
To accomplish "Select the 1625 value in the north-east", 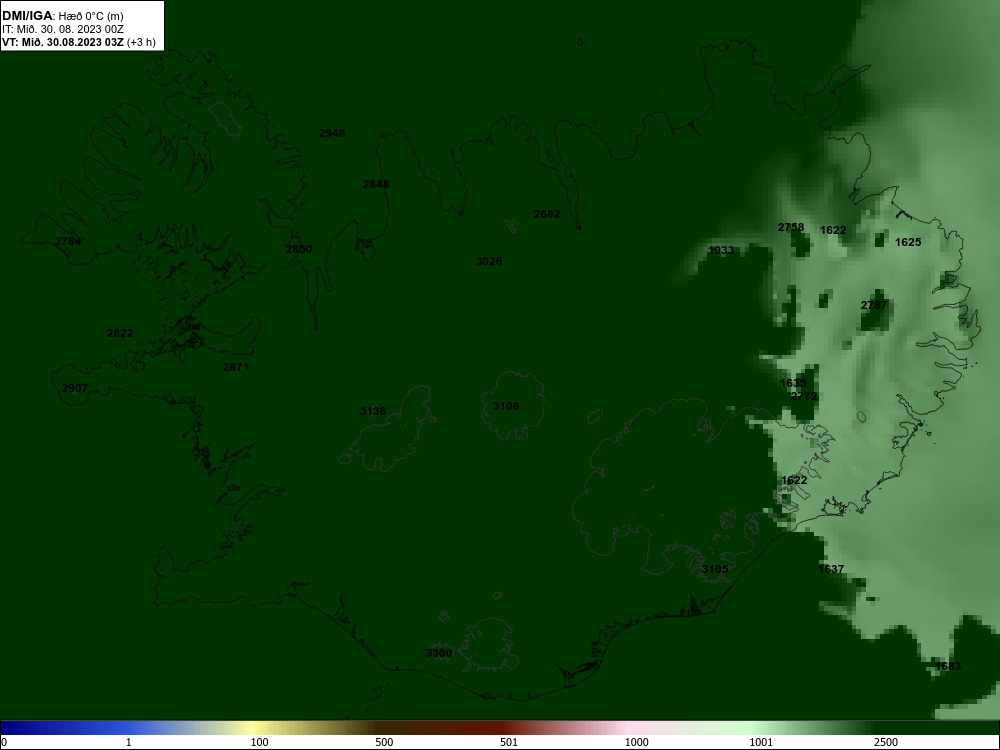I will click(908, 242).
